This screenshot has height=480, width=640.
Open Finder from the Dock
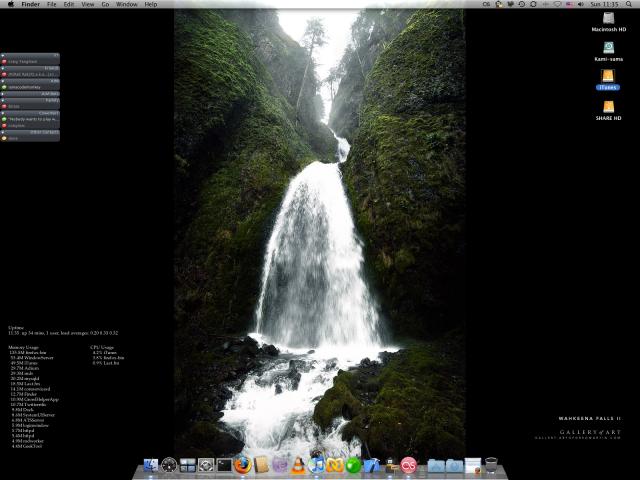click(x=151, y=465)
